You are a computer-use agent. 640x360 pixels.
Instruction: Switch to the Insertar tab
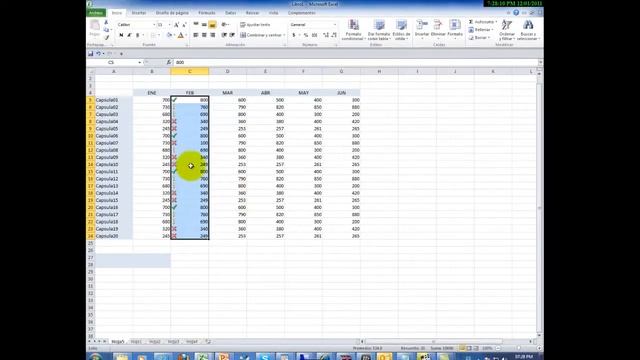coord(139,13)
